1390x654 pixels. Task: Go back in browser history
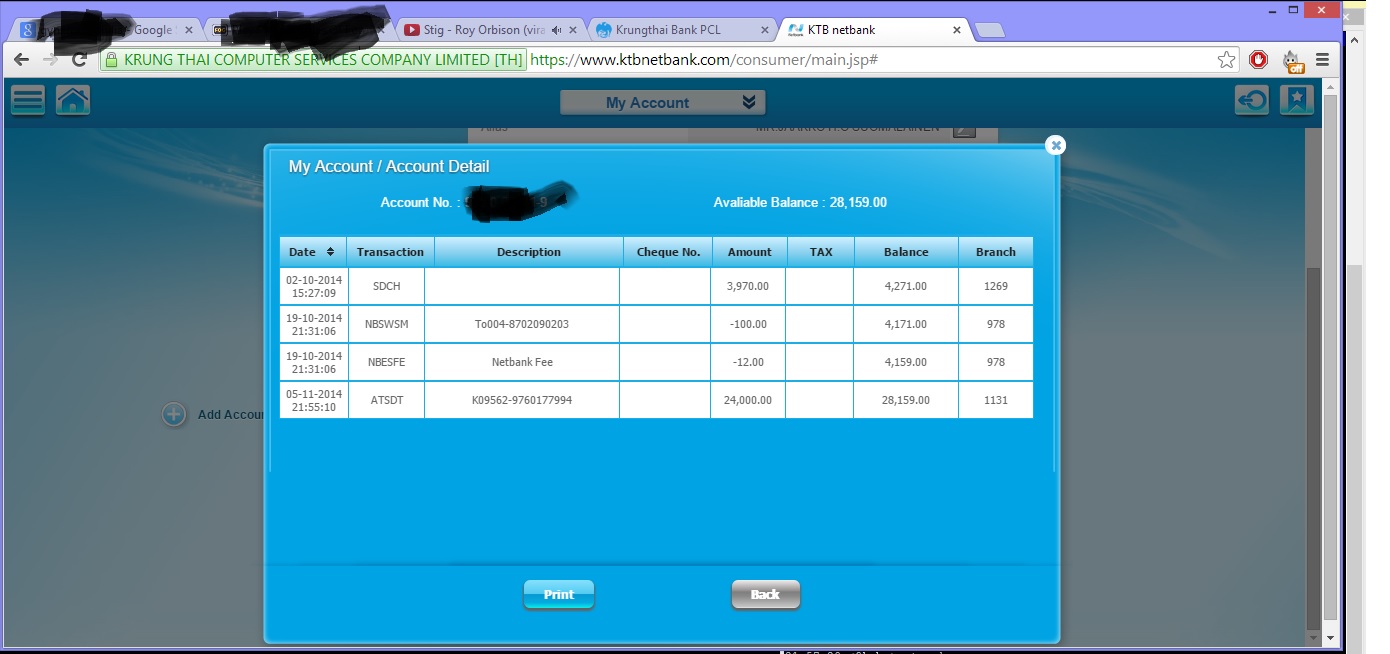pyautogui.click(x=21, y=60)
